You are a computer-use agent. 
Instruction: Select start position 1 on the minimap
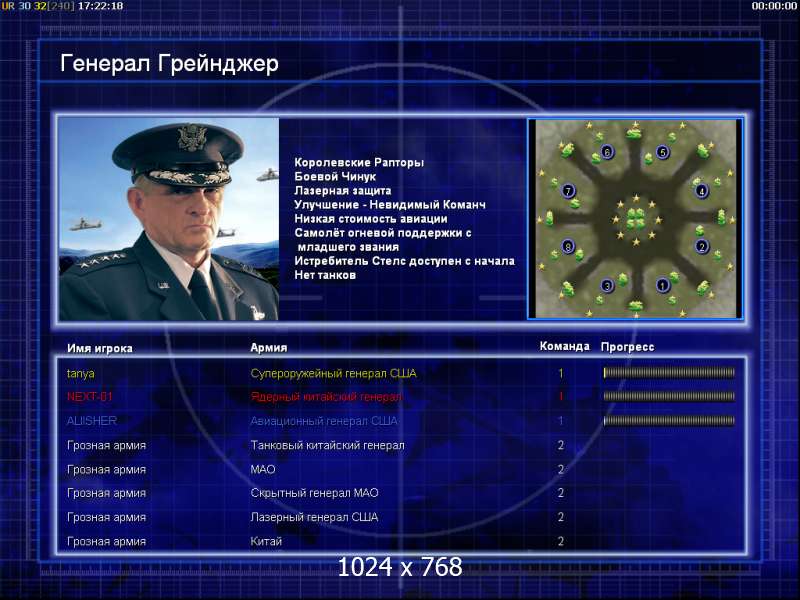tap(662, 285)
